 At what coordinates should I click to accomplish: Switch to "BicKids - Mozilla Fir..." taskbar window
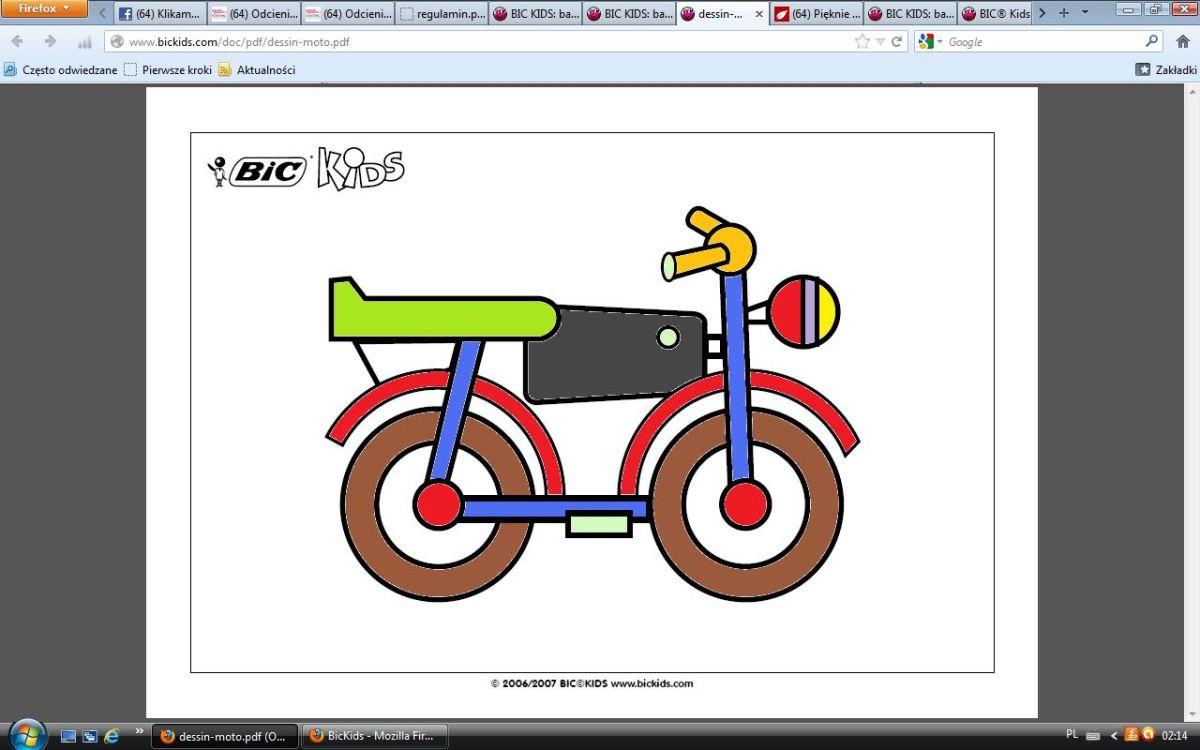(x=375, y=737)
